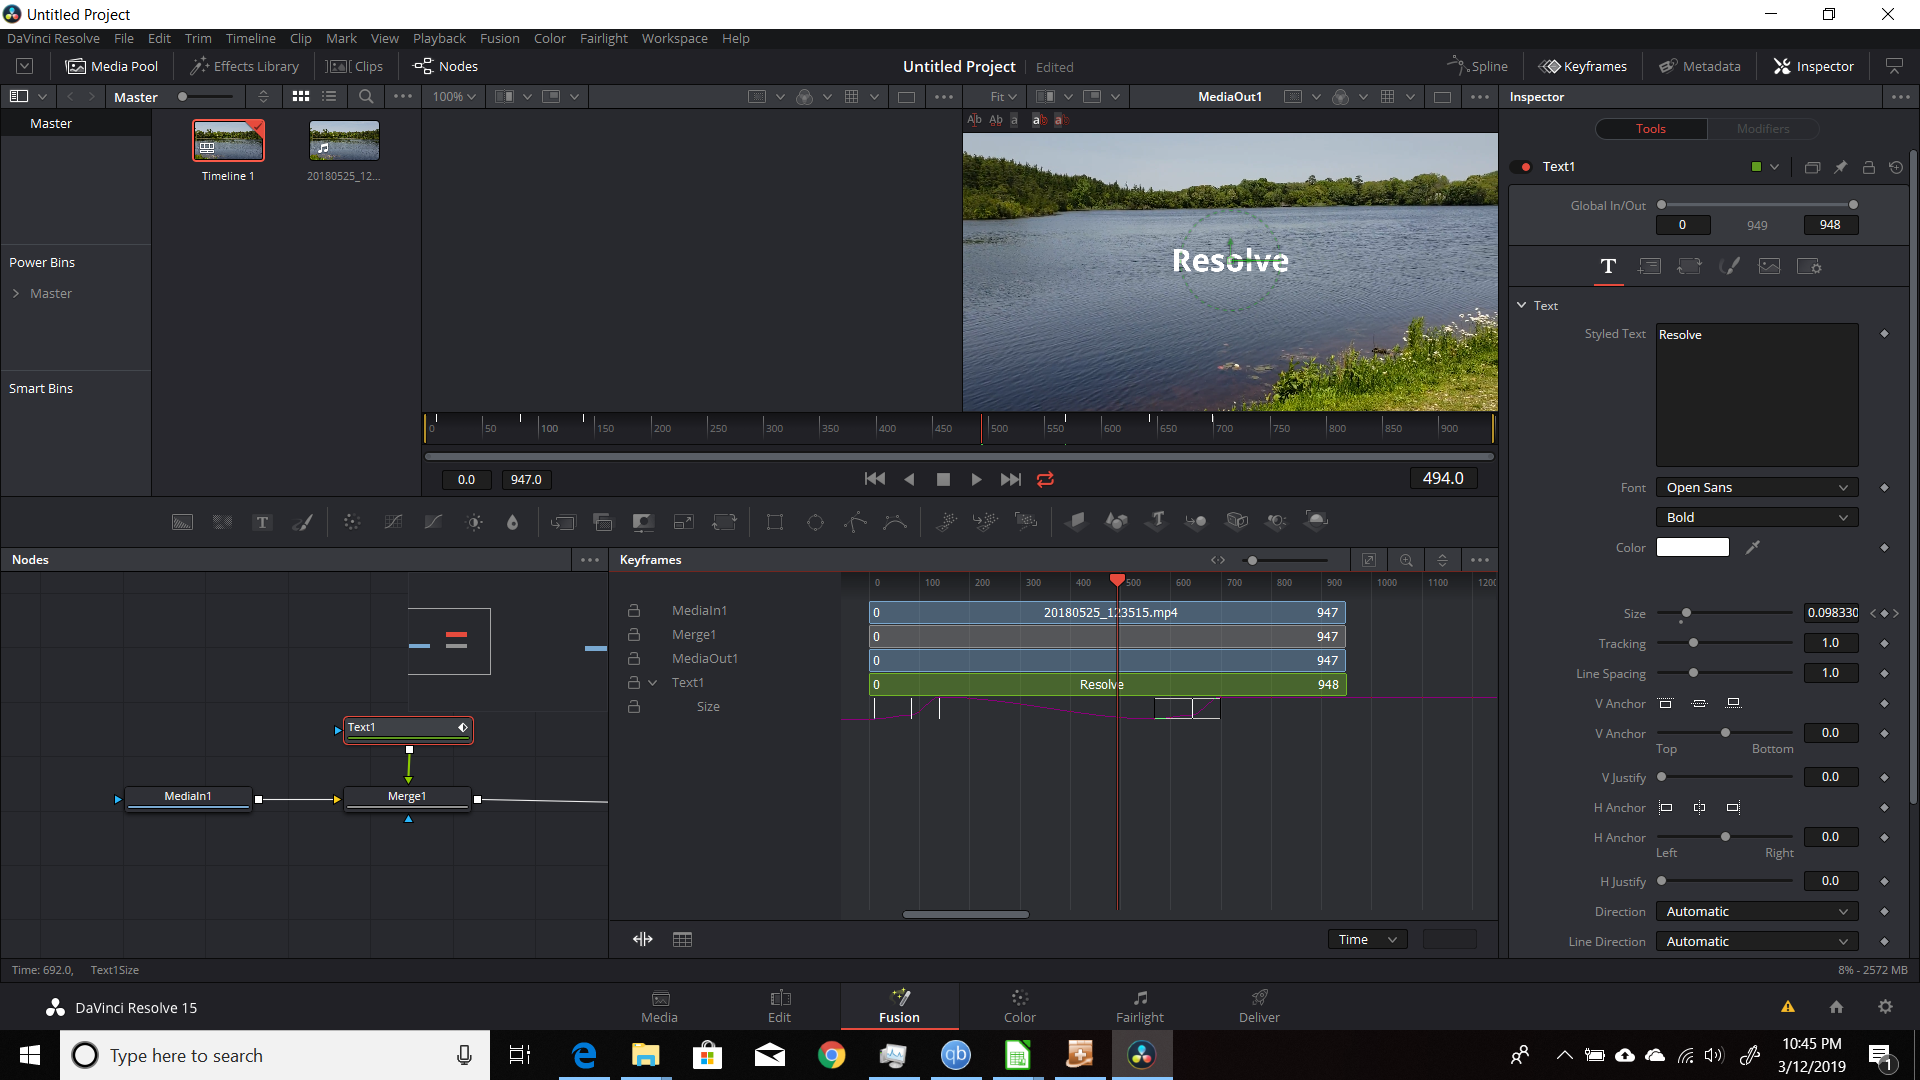Select the Text tool in the Fusion toolbar
This screenshot has height=1080, width=1920.
point(262,522)
